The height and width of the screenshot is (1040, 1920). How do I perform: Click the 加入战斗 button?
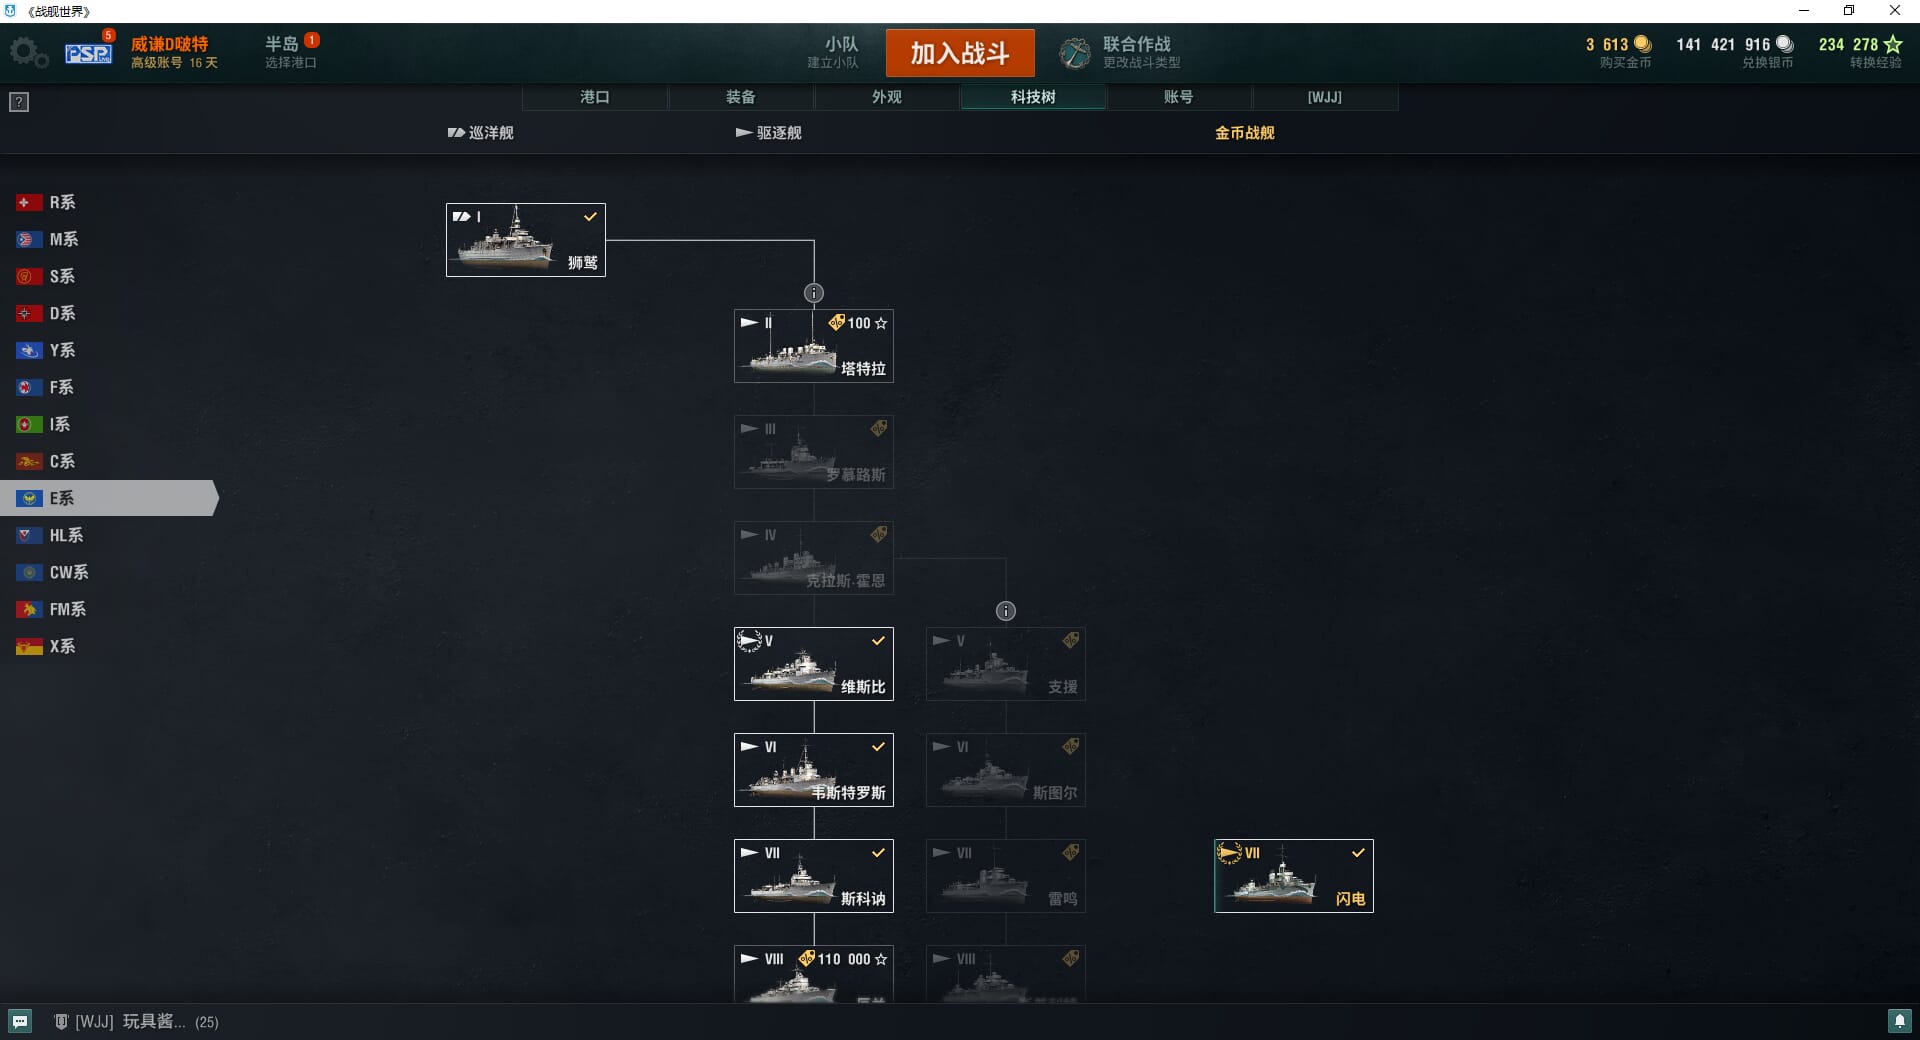[x=960, y=53]
